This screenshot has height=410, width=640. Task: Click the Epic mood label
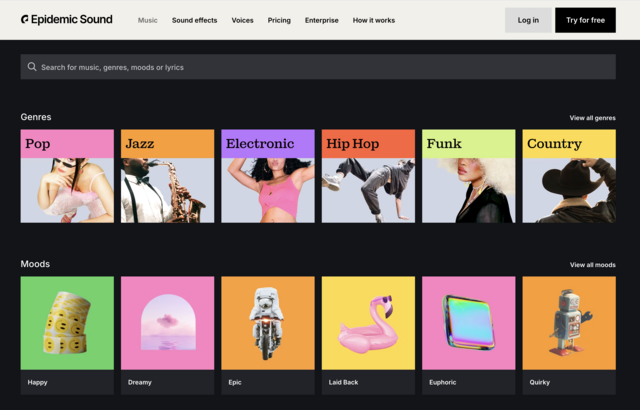[x=235, y=382]
